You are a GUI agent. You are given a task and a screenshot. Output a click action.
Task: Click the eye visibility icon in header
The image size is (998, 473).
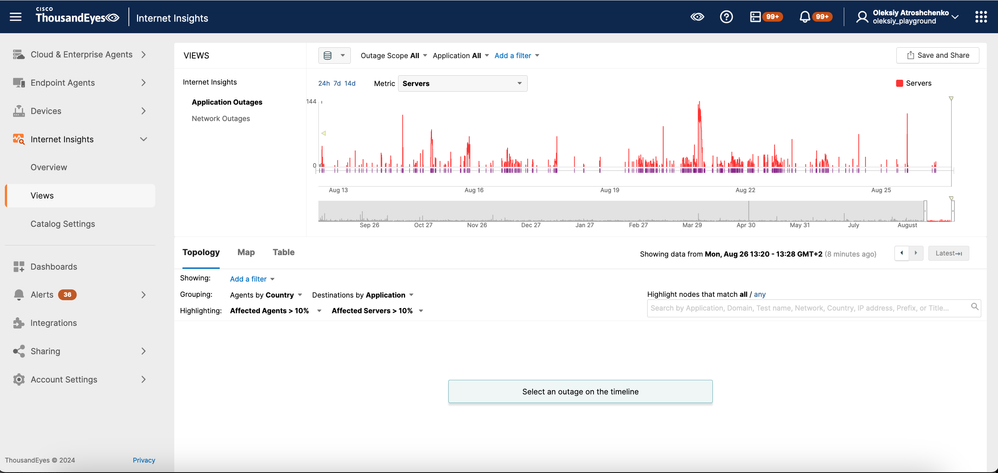coord(697,17)
